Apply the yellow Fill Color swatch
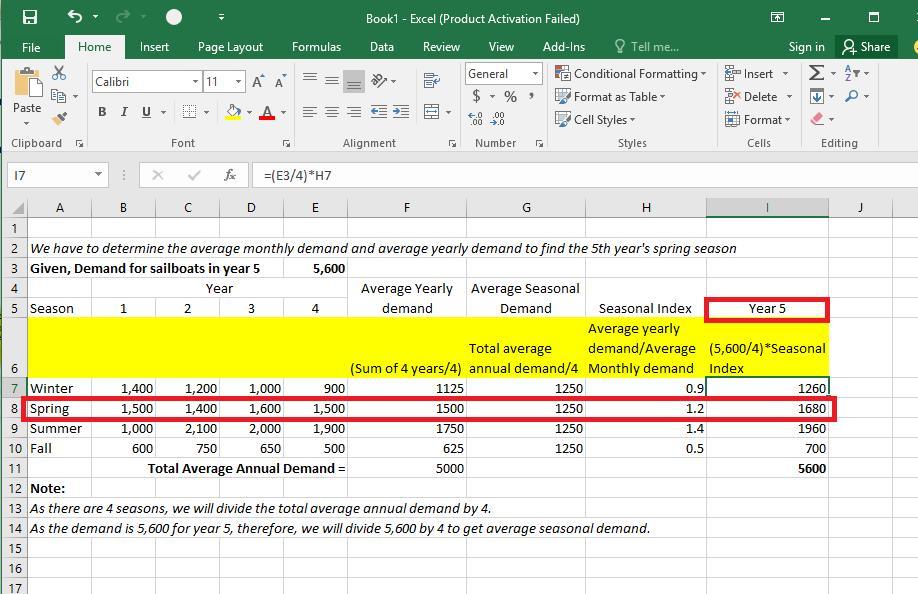The image size is (918, 594). pos(233,112)
